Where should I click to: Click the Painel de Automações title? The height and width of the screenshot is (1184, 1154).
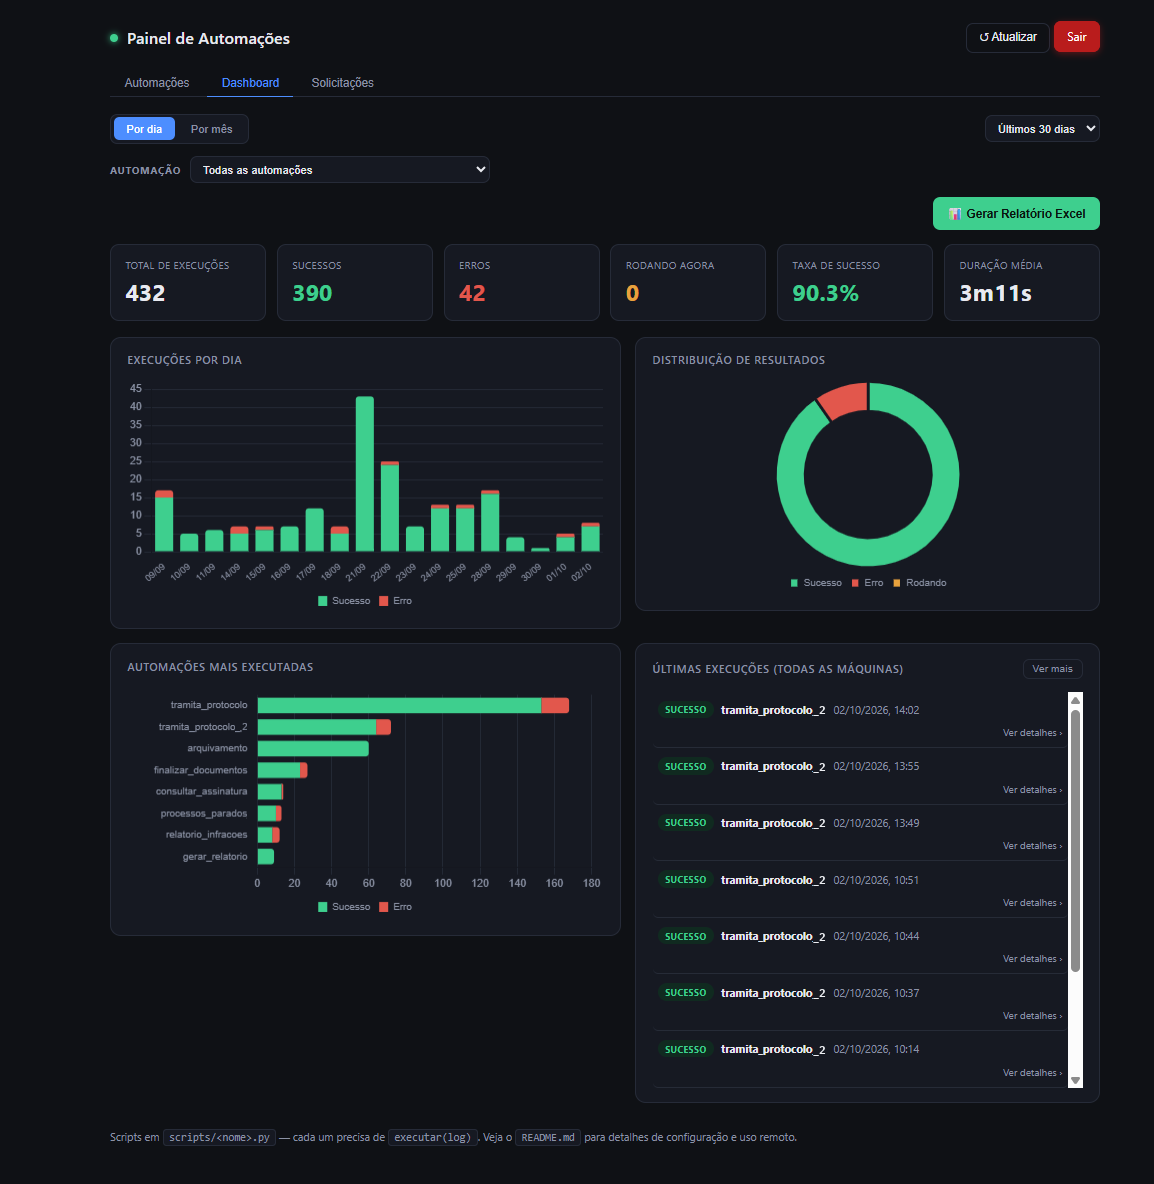pos(208,39)
